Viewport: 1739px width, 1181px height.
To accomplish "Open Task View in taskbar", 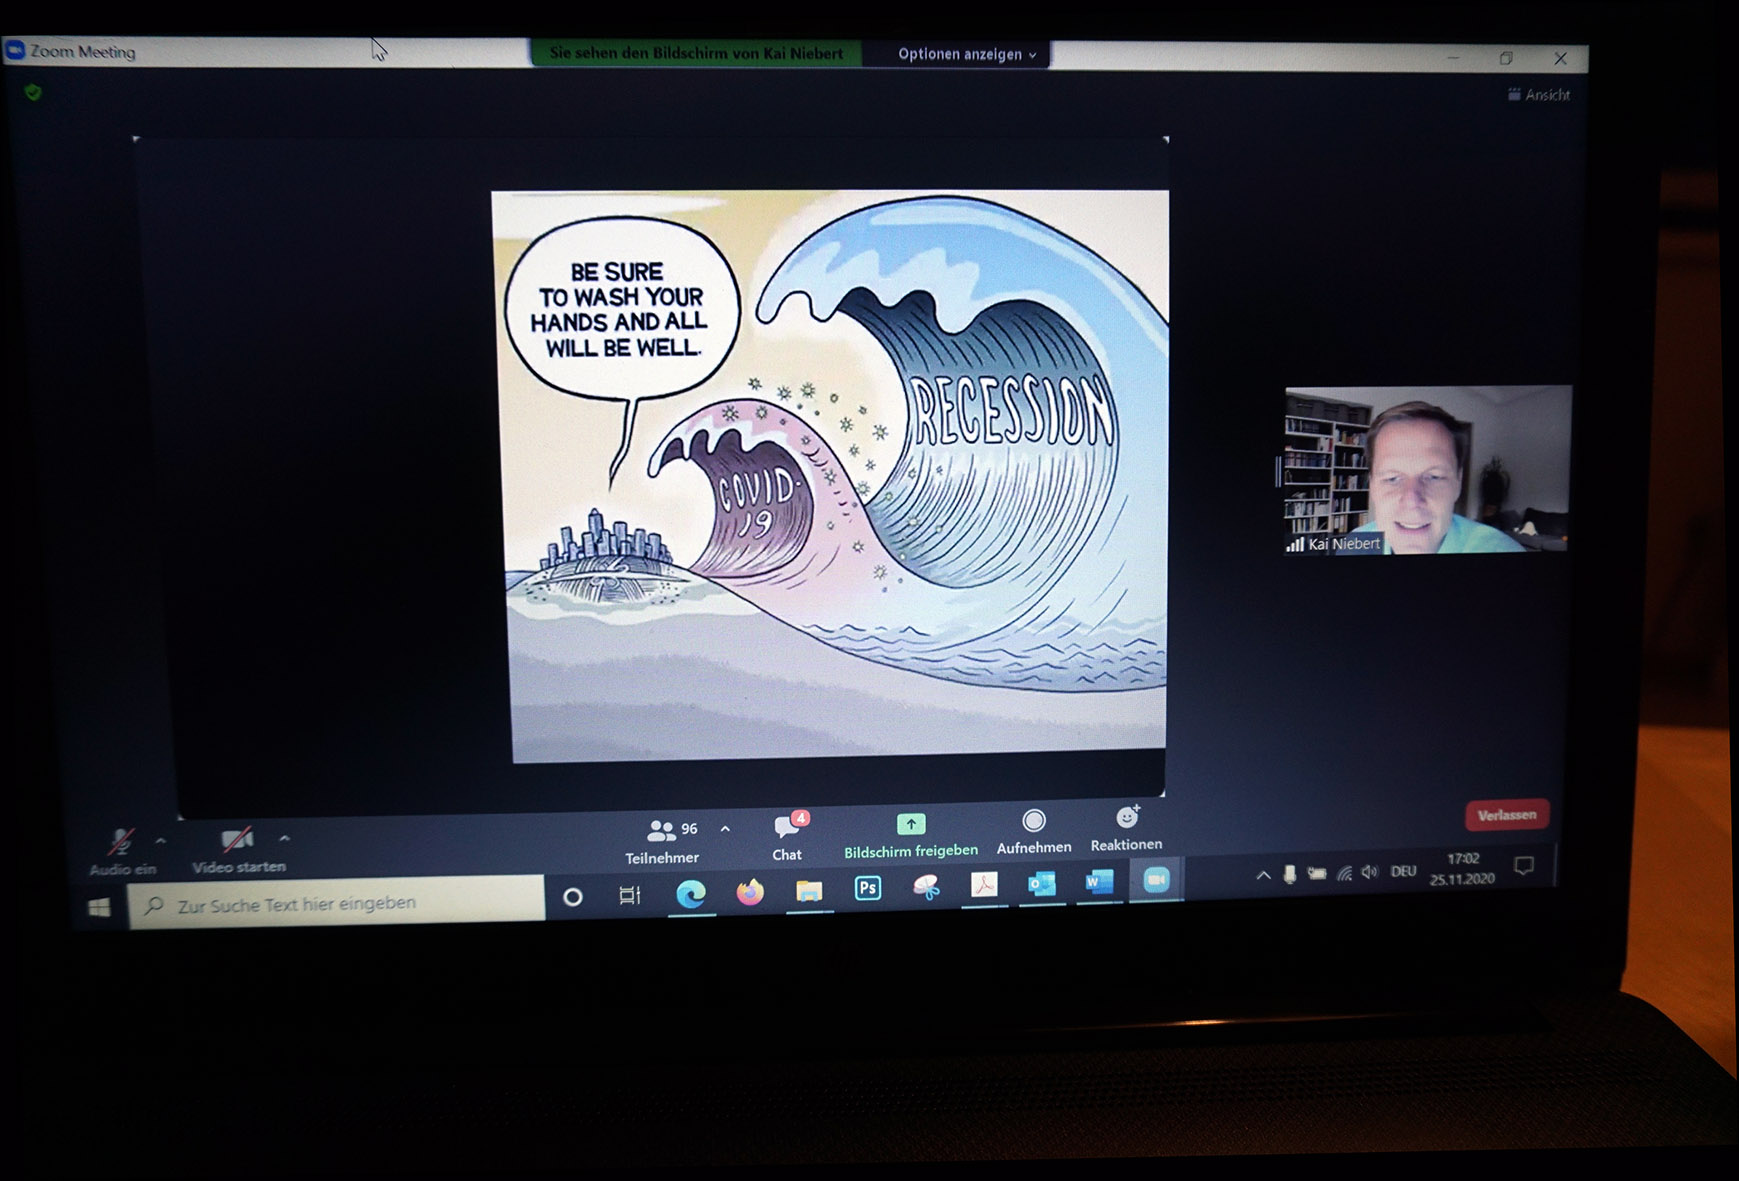I will (630, 895).
